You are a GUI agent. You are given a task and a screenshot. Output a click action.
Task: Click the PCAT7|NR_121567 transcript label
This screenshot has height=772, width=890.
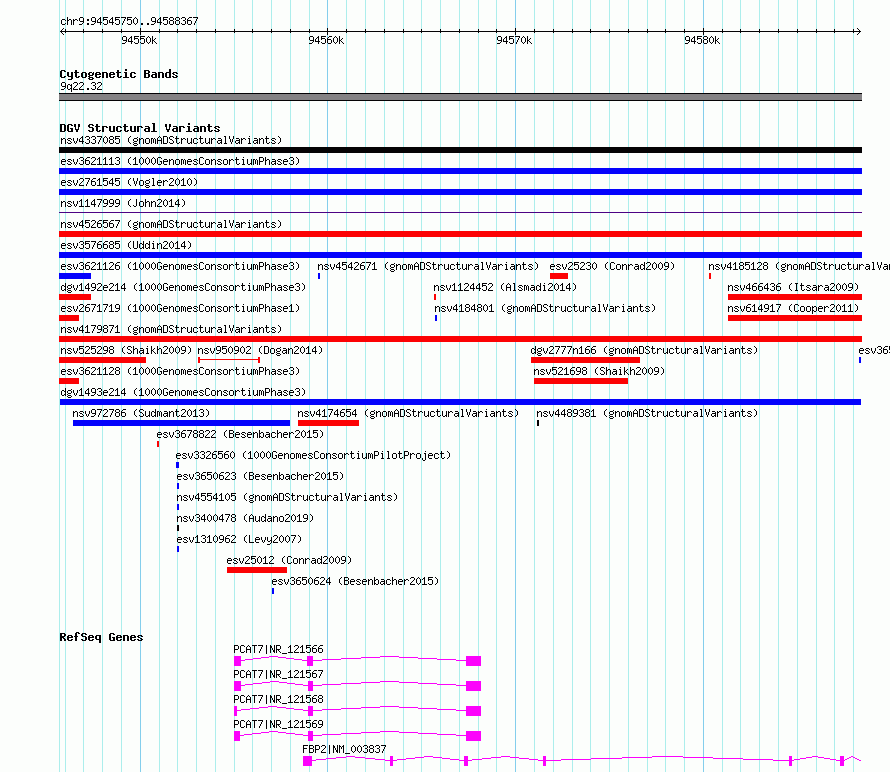(278, 674)
